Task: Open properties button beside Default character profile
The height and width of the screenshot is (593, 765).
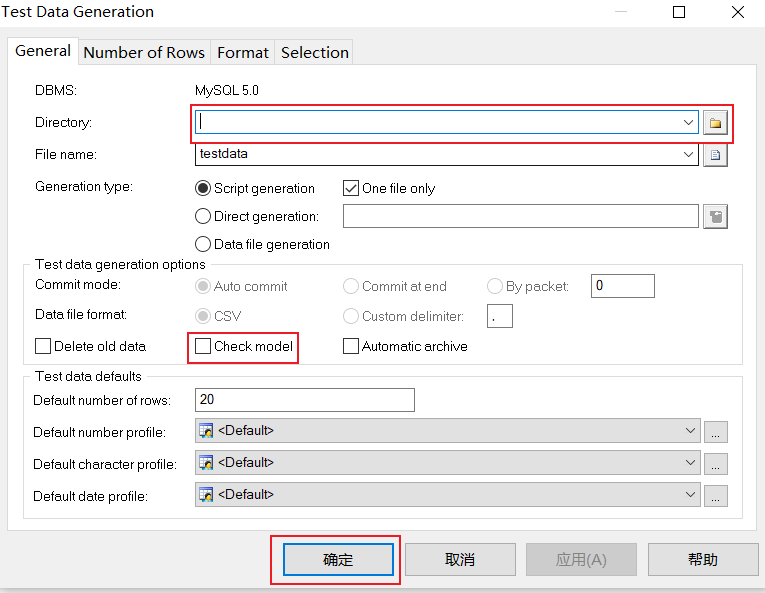Action: point(715,464)
